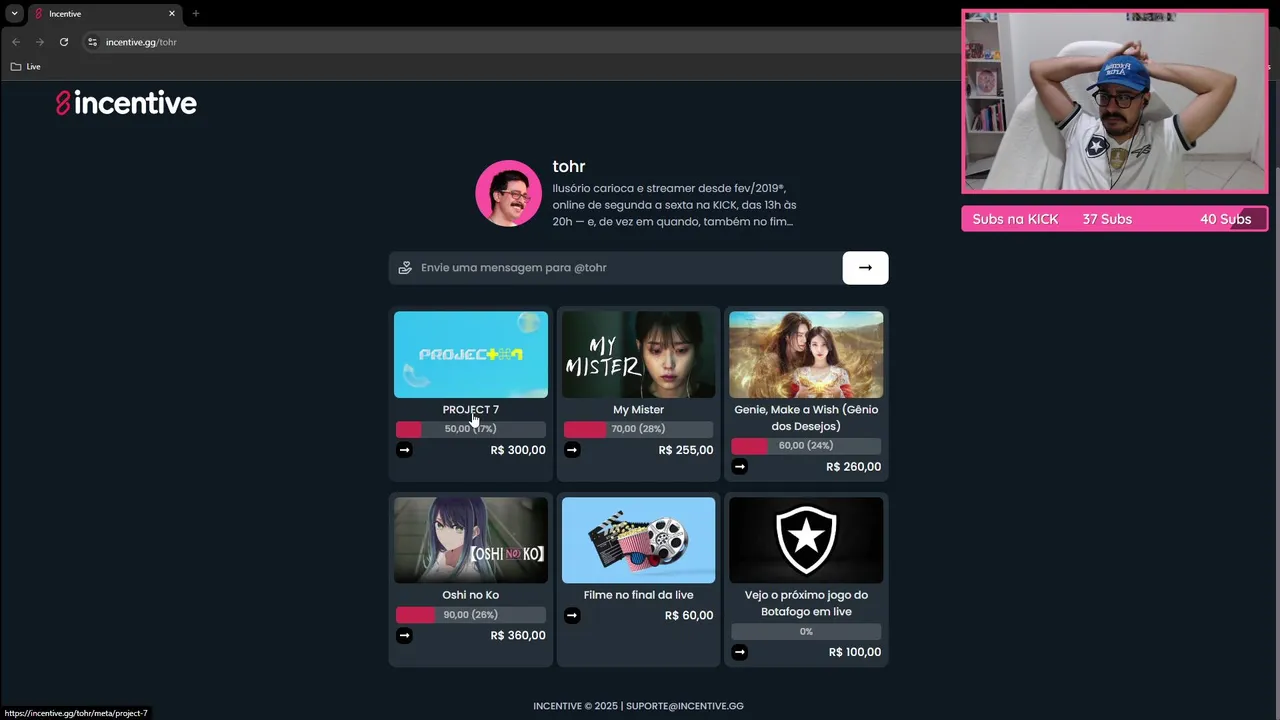Screen dimensions: 1280x720
Task: Click the donation hand icon in message box
Action: pos(405,268)
